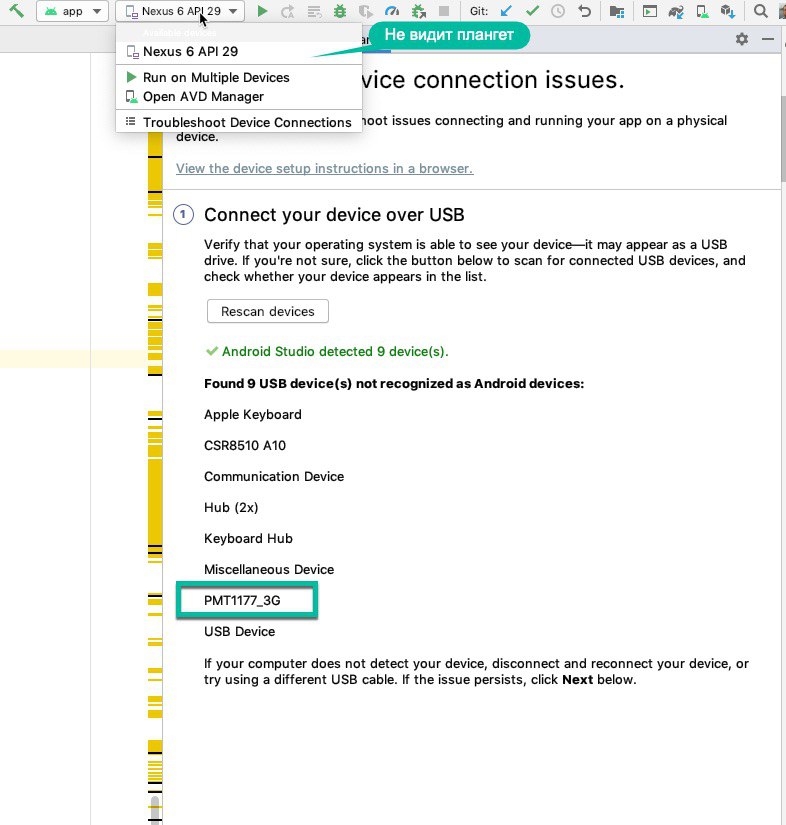786x825 pixels.
Task: Open SDK Manager toolbar icon
Action: pos(728,11)
